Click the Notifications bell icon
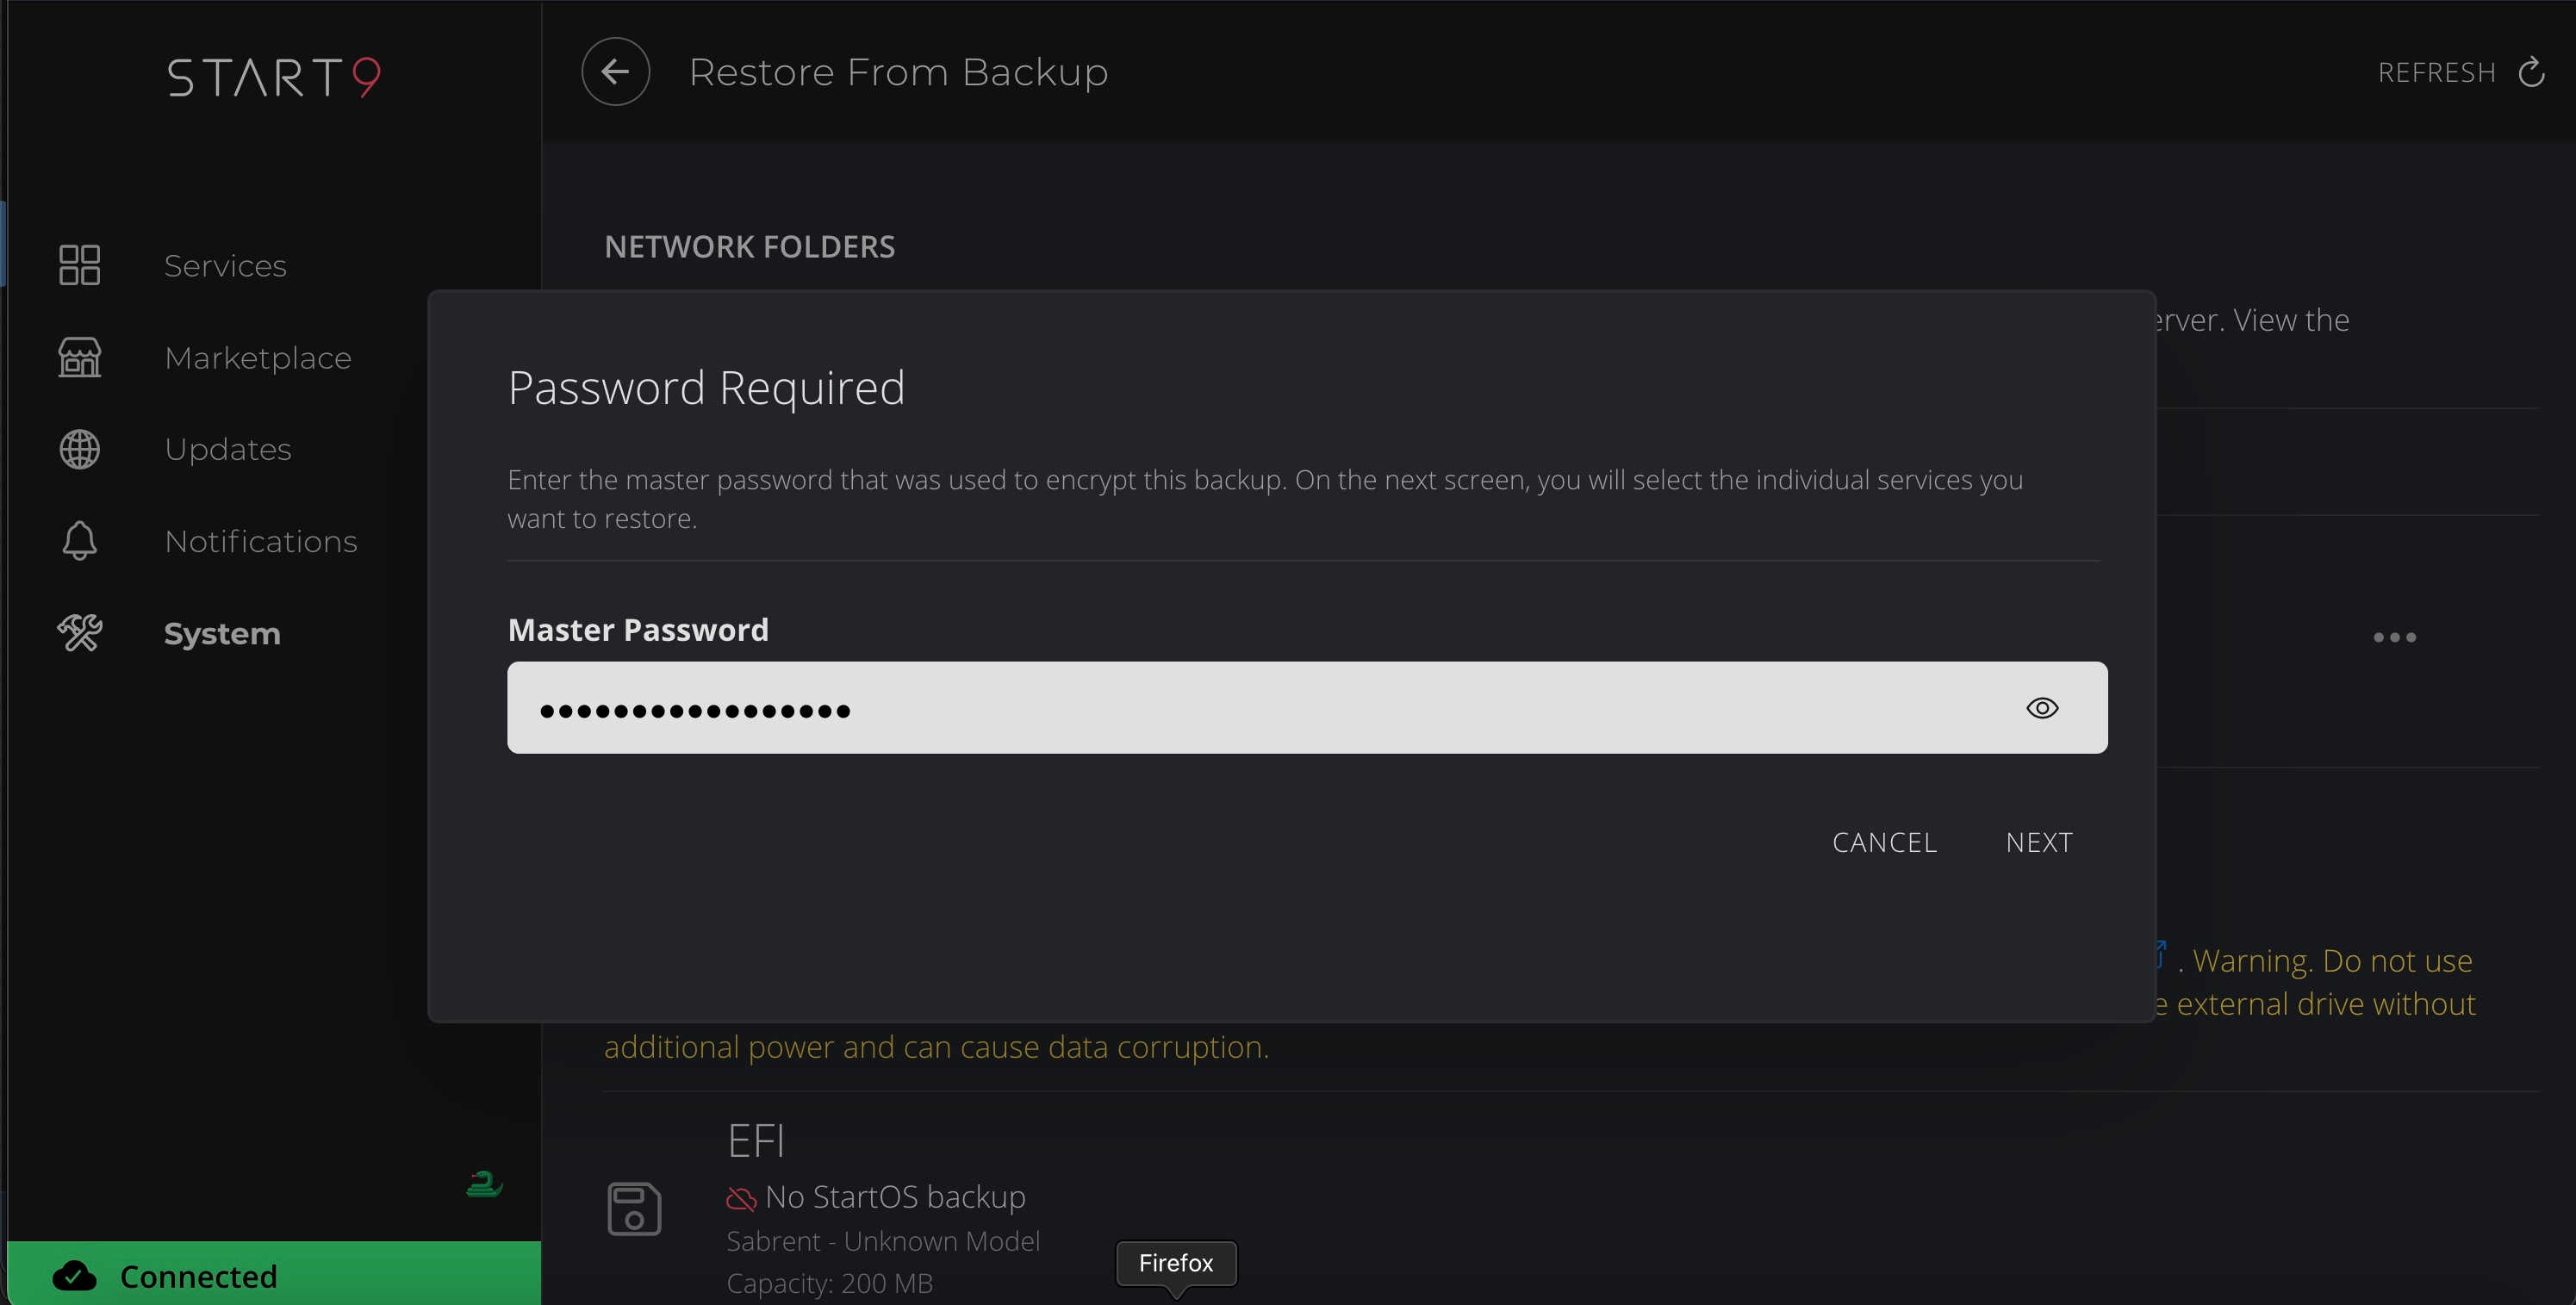Screen dimensions: 2576x1305 [x=80, y=541]
